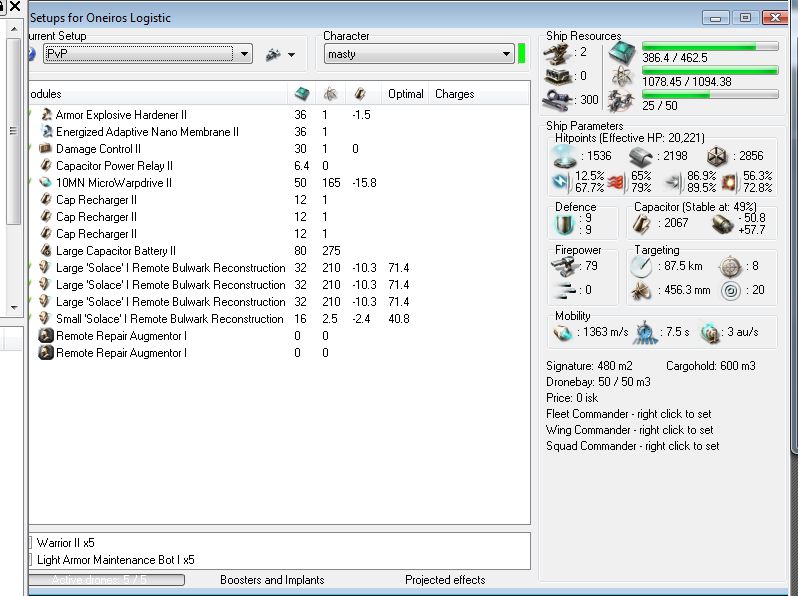Click the powergrid icon beside 1078.45 / 1094.38
Screen dimensions: 800x596
(x=622, y=77)
